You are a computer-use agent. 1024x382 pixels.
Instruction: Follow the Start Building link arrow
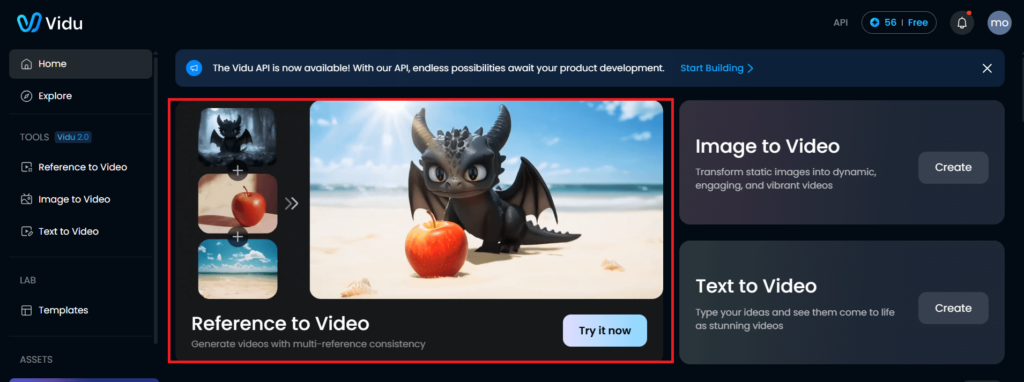[x=750, y=68]
